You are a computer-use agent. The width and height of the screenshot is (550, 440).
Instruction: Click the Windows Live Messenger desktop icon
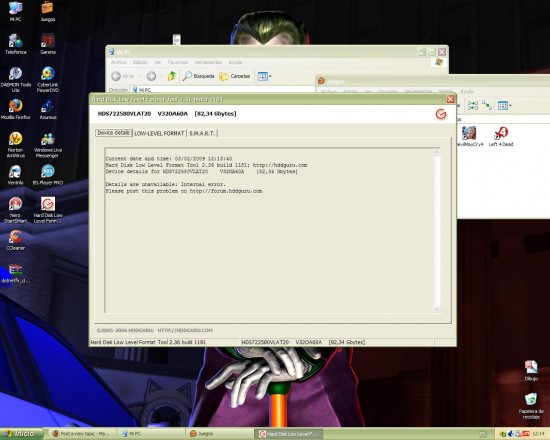[x=48, y=145]
